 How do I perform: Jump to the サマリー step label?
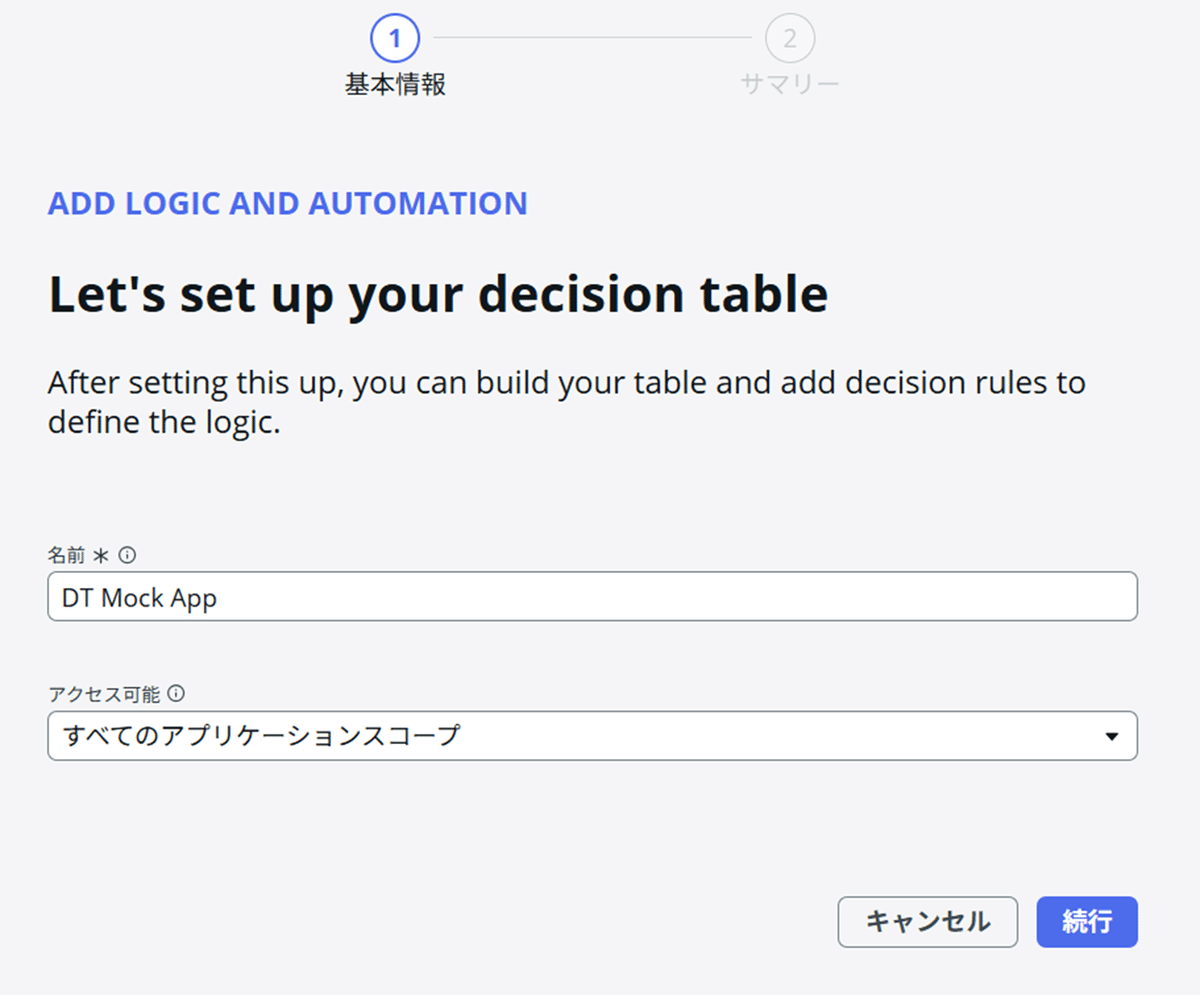pyautogui.click(x=790, y=84)
